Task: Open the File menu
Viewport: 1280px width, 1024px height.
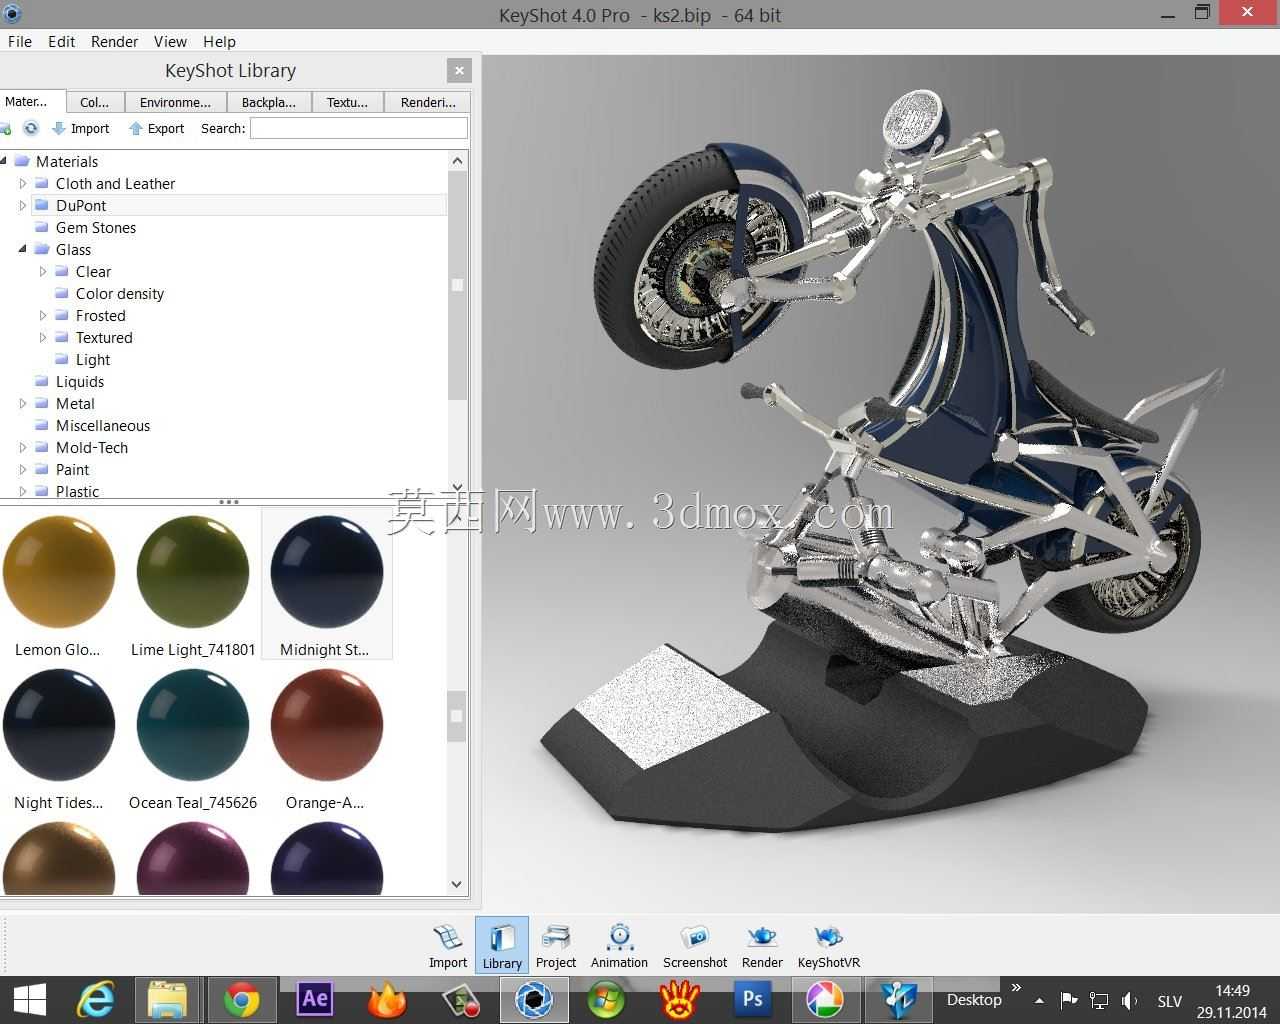Action: (20, 41)
